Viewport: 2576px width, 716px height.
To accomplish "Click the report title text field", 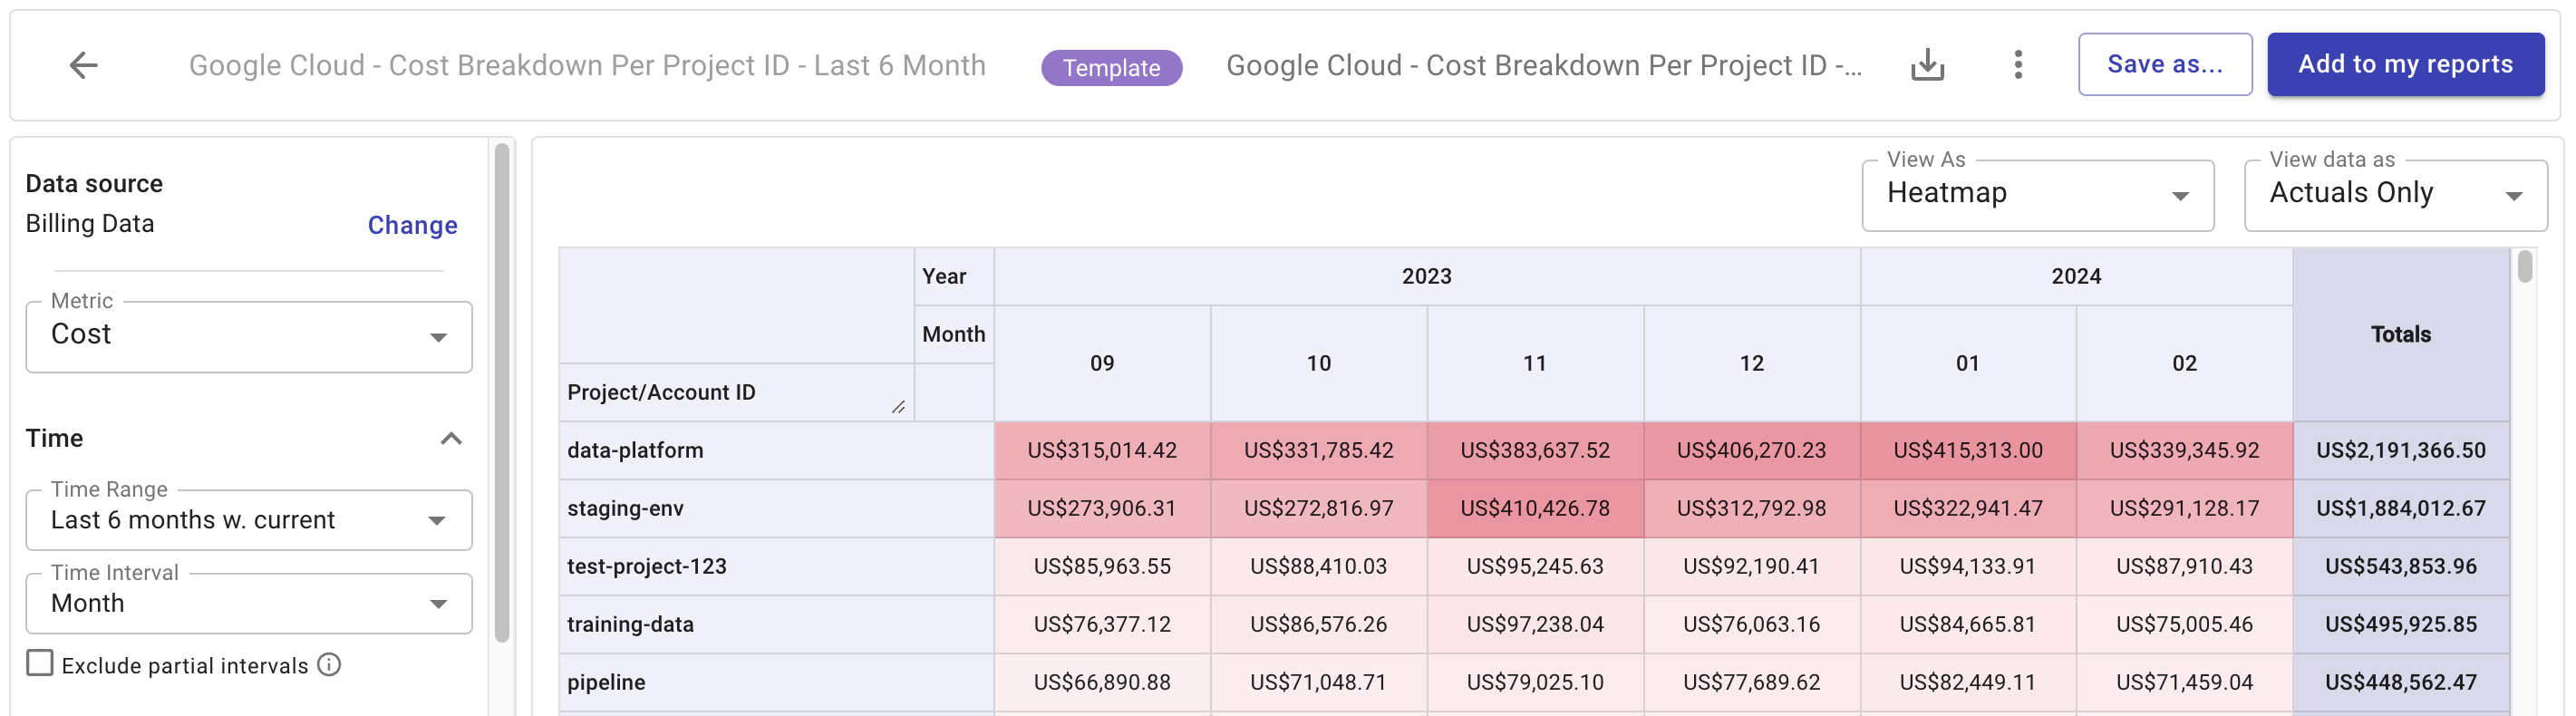I will 1543,65.
